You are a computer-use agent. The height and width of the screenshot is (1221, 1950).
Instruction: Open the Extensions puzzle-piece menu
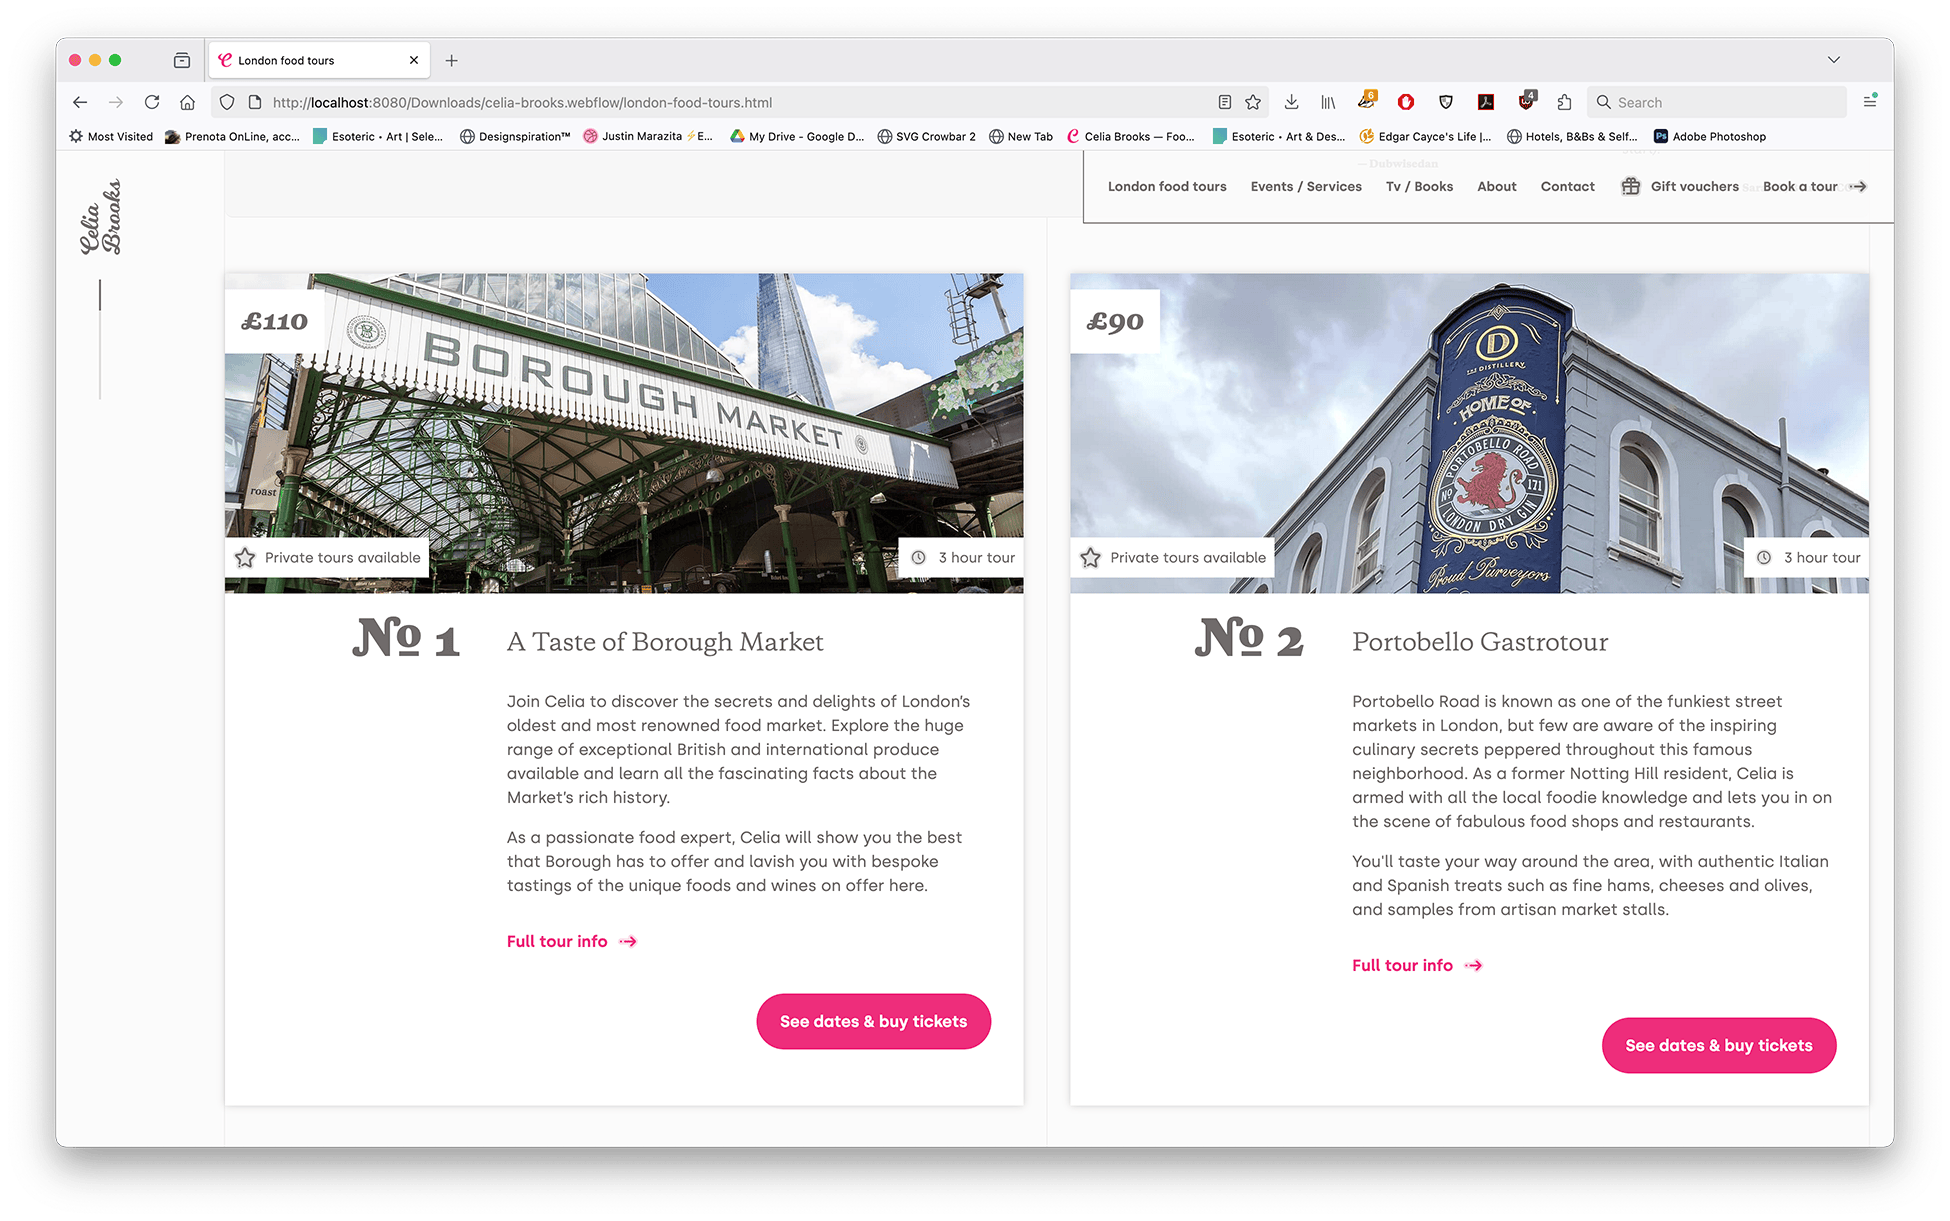point(1564,102)
